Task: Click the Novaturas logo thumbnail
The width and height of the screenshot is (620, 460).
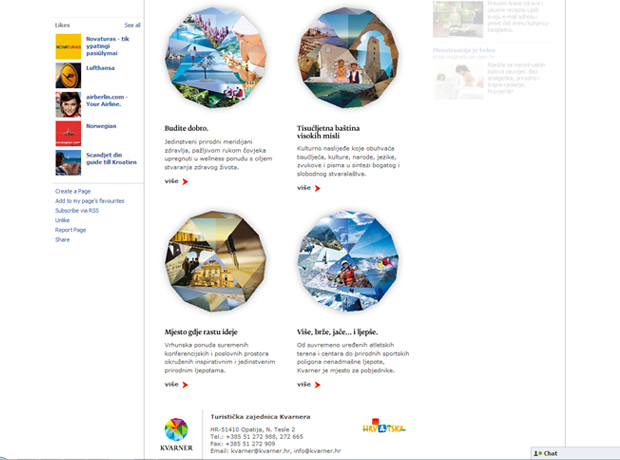Action: click(x=68, y=47)
